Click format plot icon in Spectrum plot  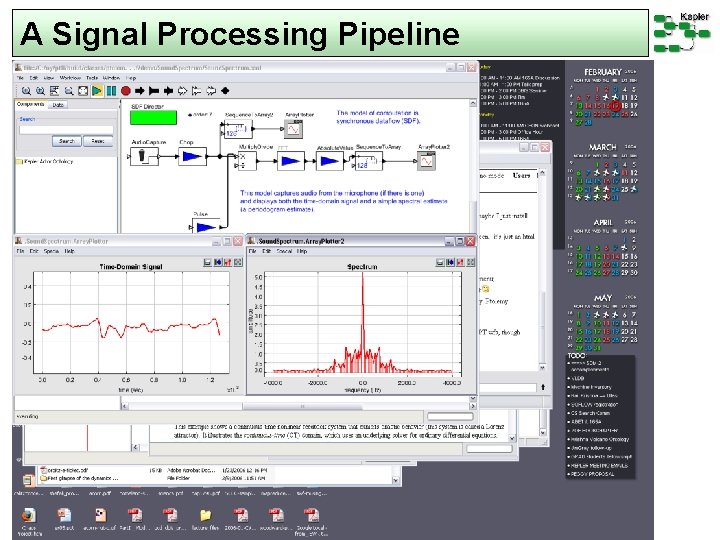point(460,262)
